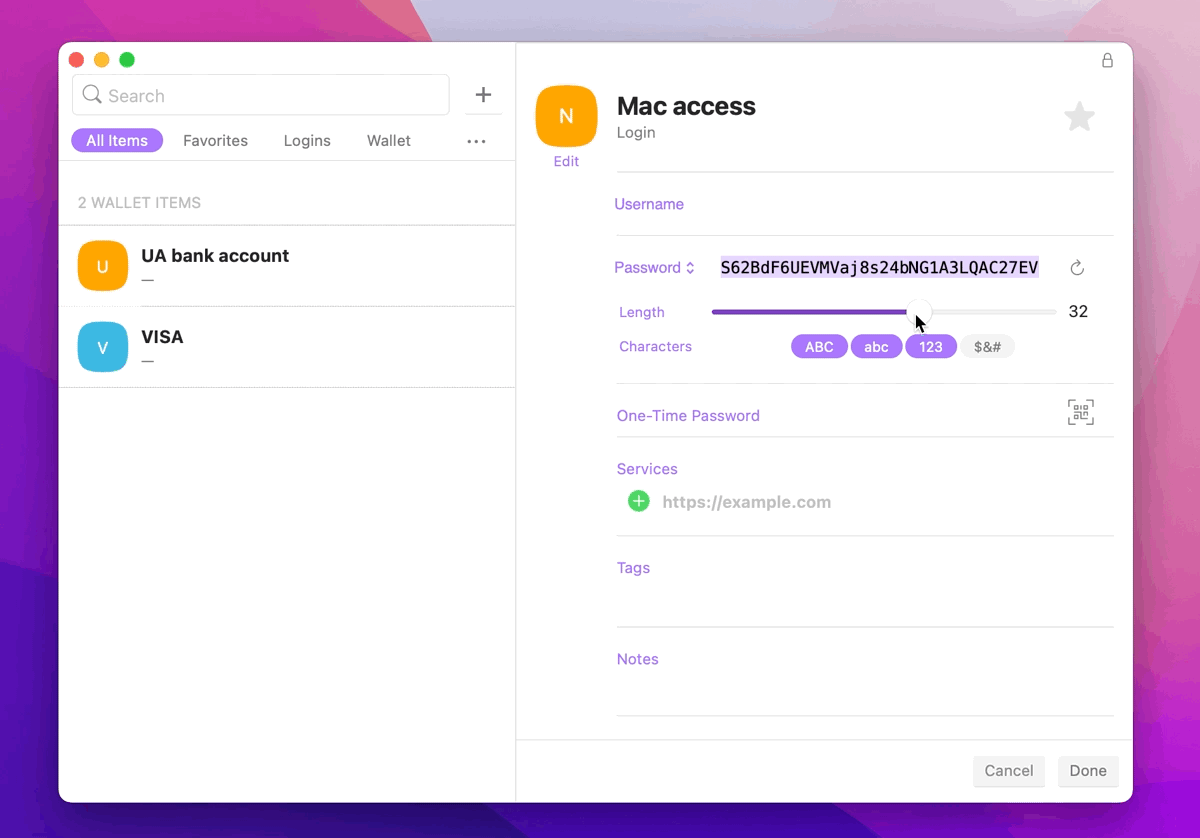The image size is (1200, 838).
Task: Open the more filters ellipsis menu
Action: pyautogui.click(x=476, y=141)
